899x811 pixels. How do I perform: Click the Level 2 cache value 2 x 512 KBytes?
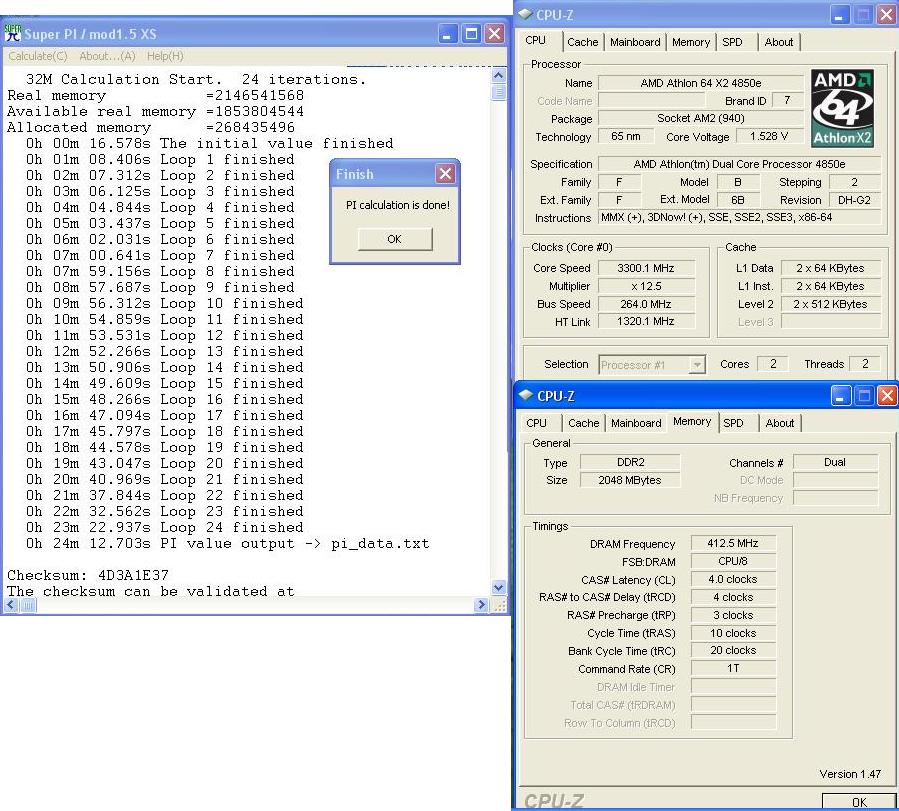tap(830, 304)
